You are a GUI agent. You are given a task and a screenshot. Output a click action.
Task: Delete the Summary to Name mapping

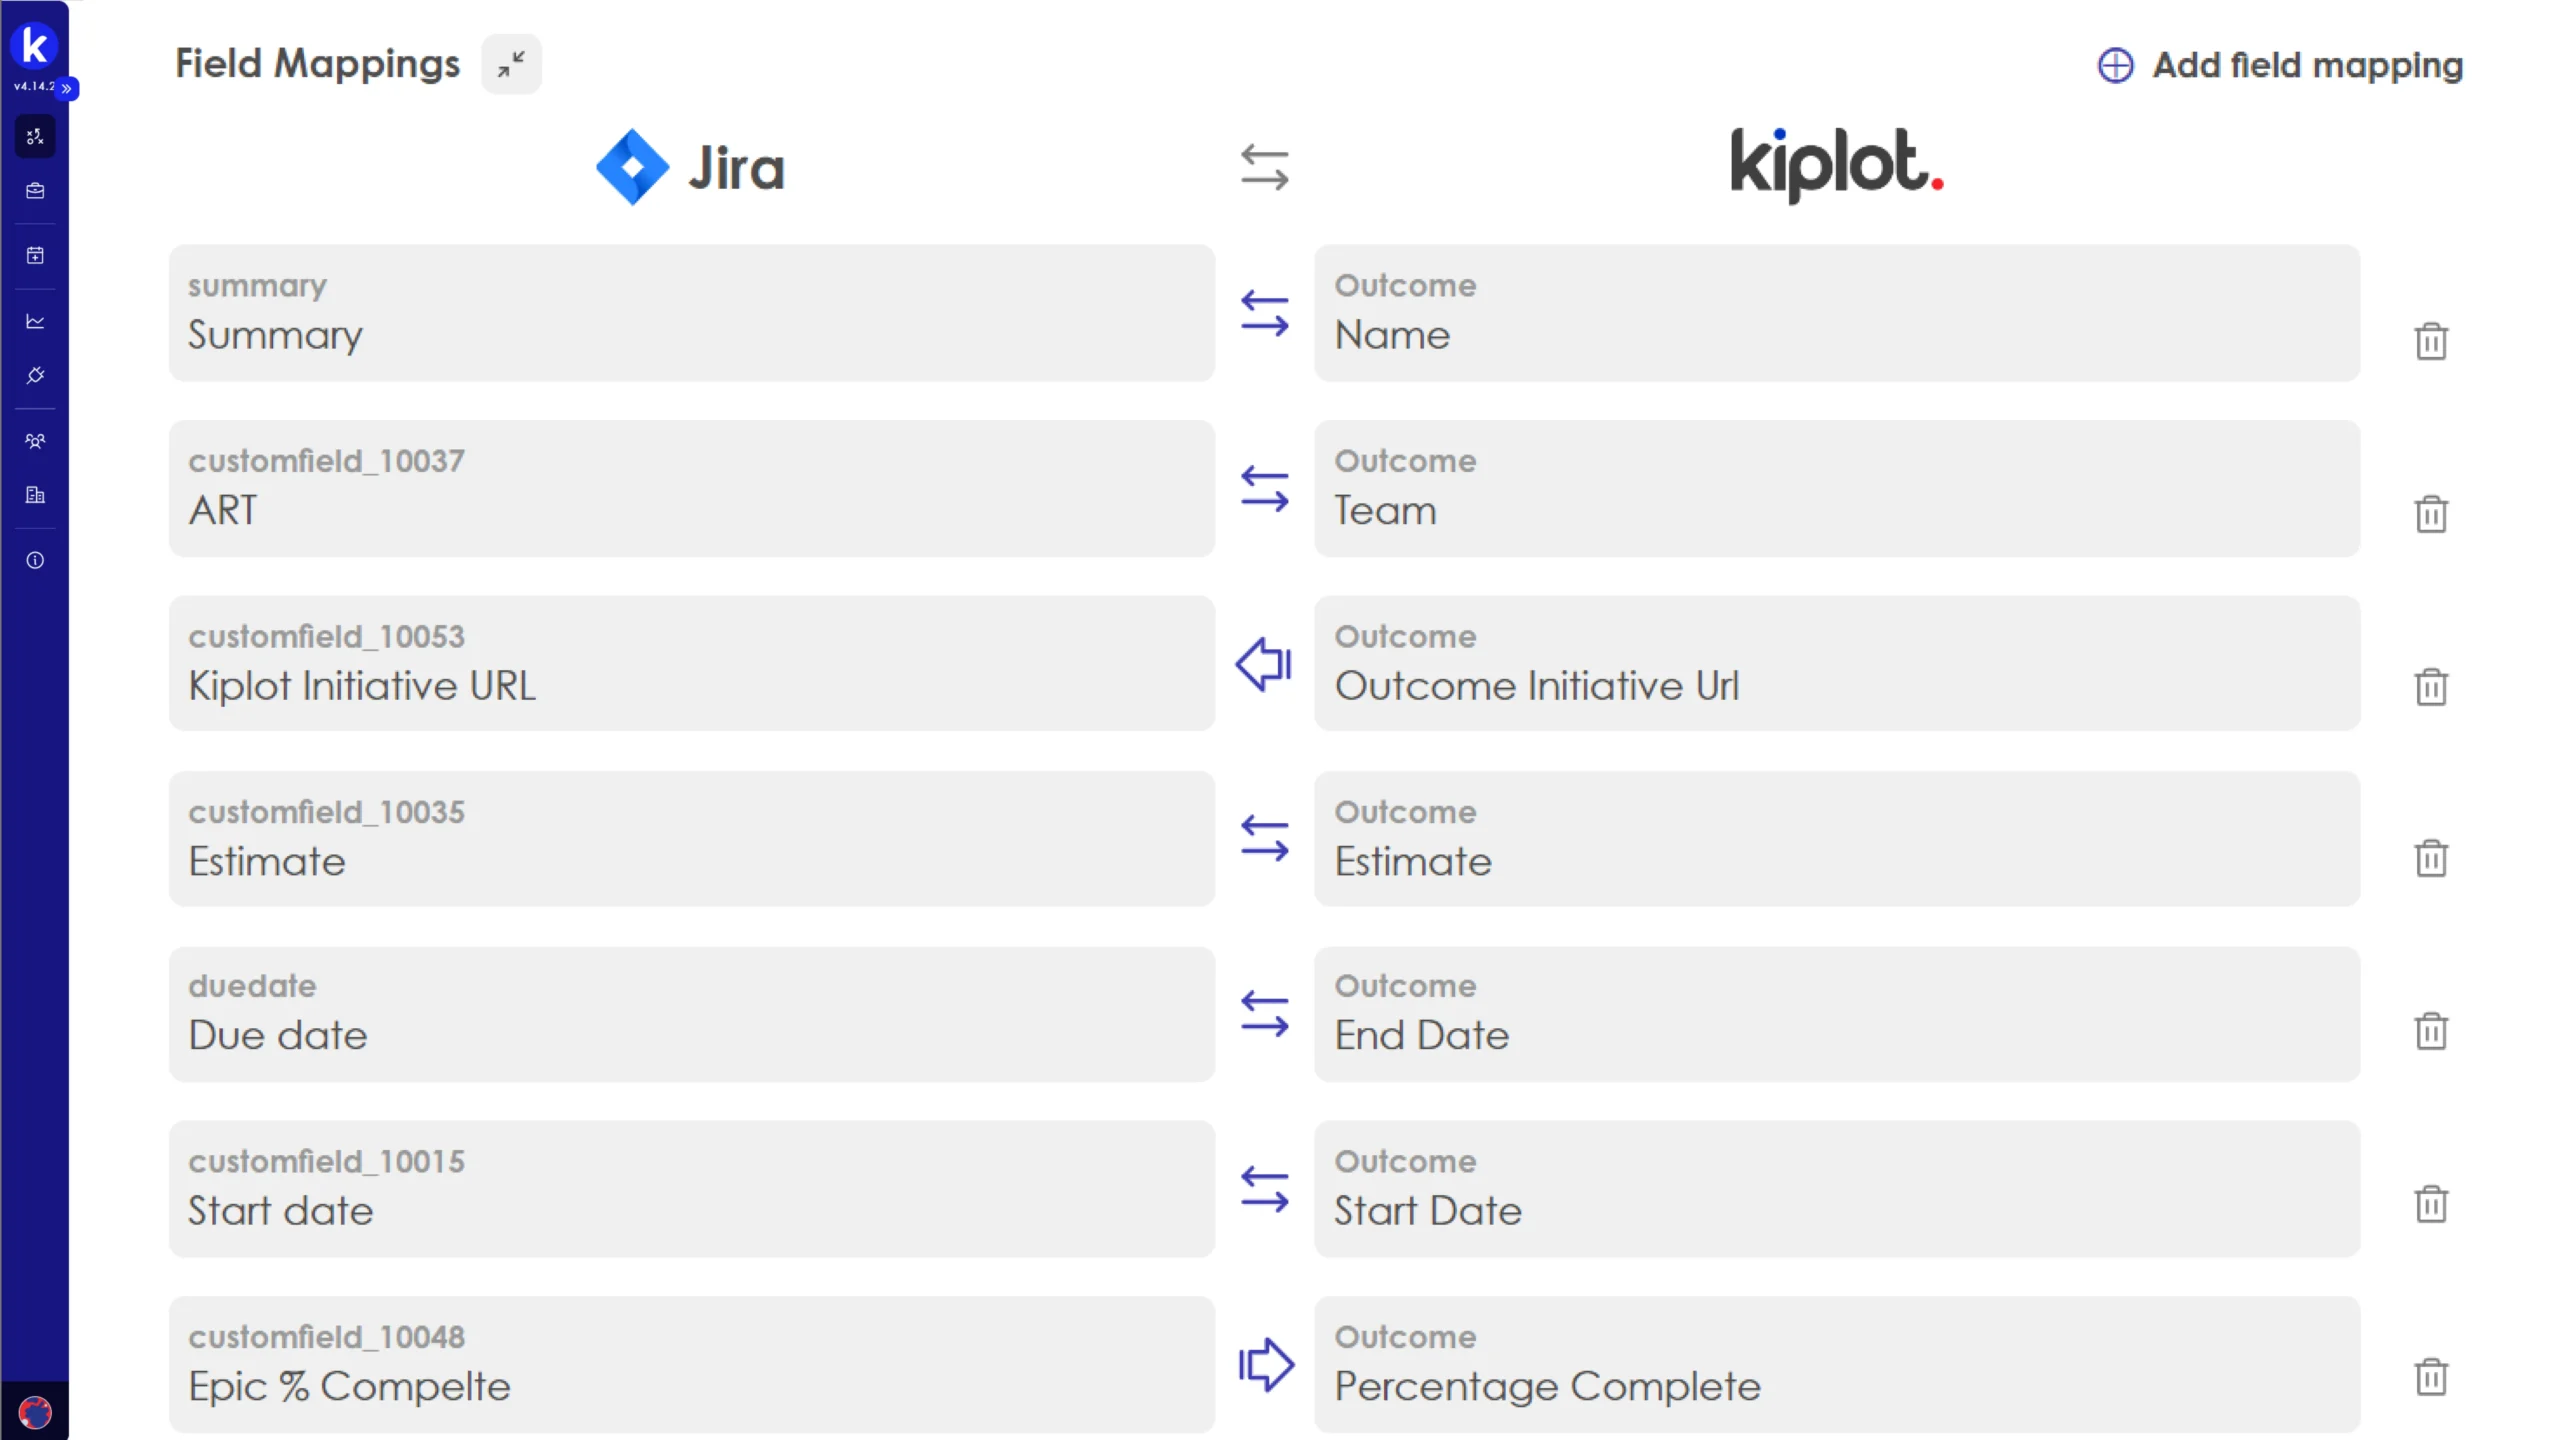[2430, 342]
